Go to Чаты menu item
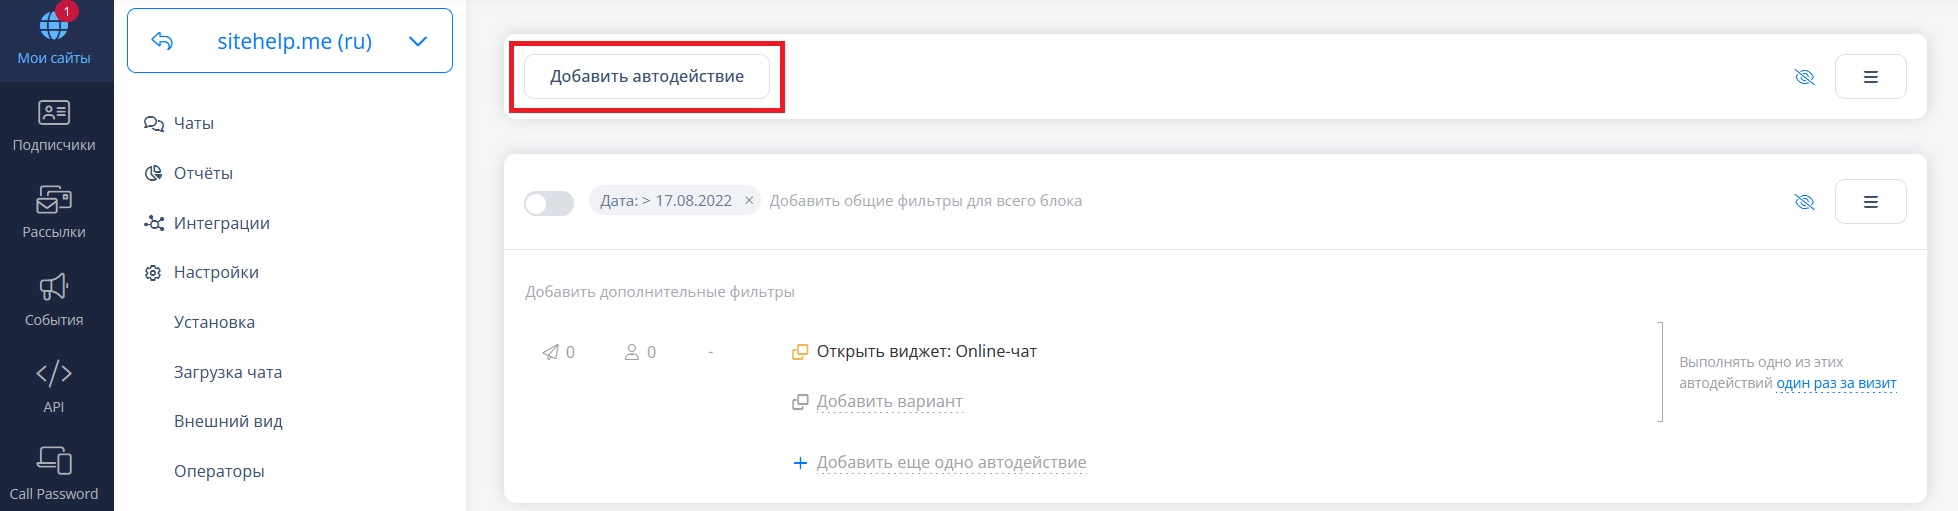 pyautogui.click(x=193, y=123)
